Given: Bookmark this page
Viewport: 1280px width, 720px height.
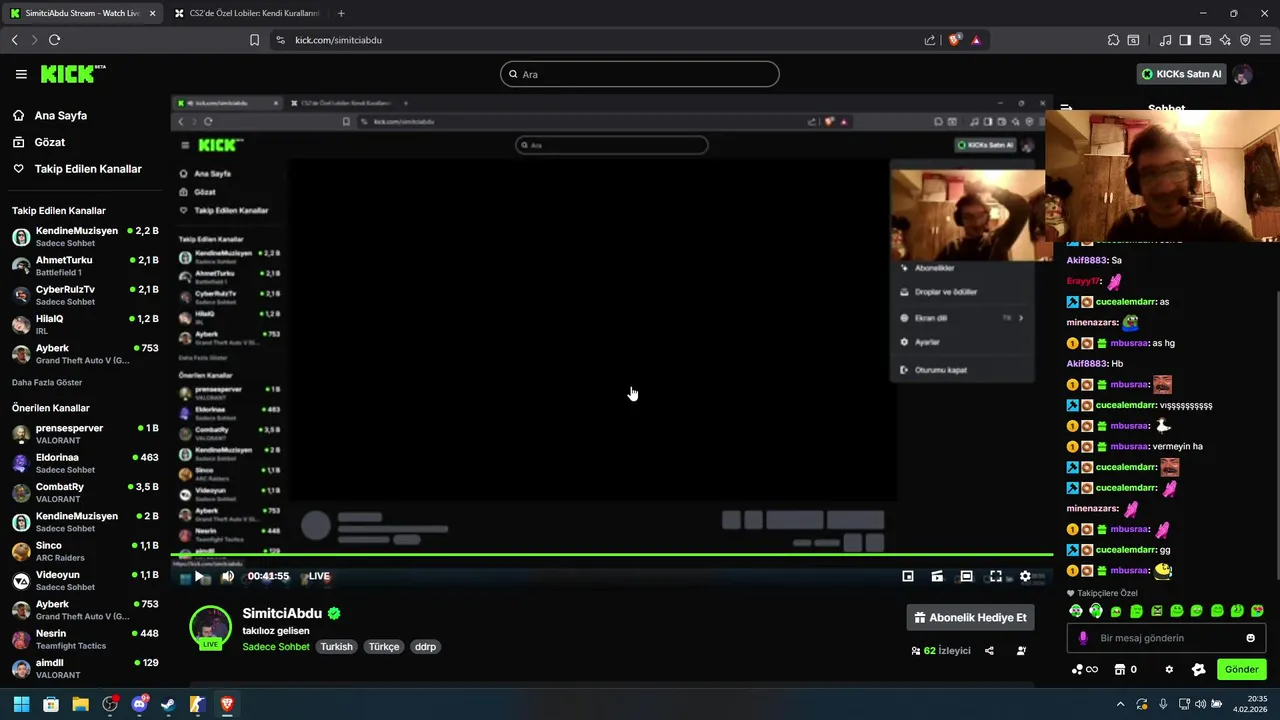Looking at the screenshot, I should (x=254, y=40).
